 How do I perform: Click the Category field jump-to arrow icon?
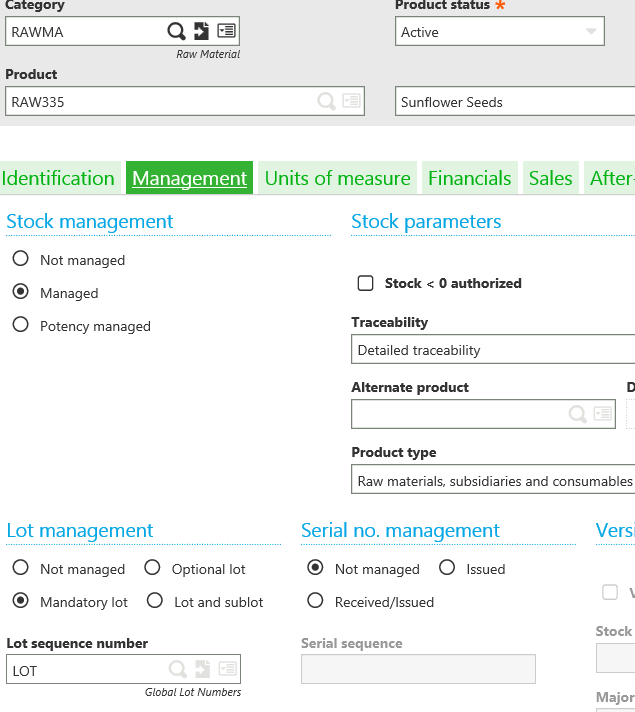click(x=201, y=31)
